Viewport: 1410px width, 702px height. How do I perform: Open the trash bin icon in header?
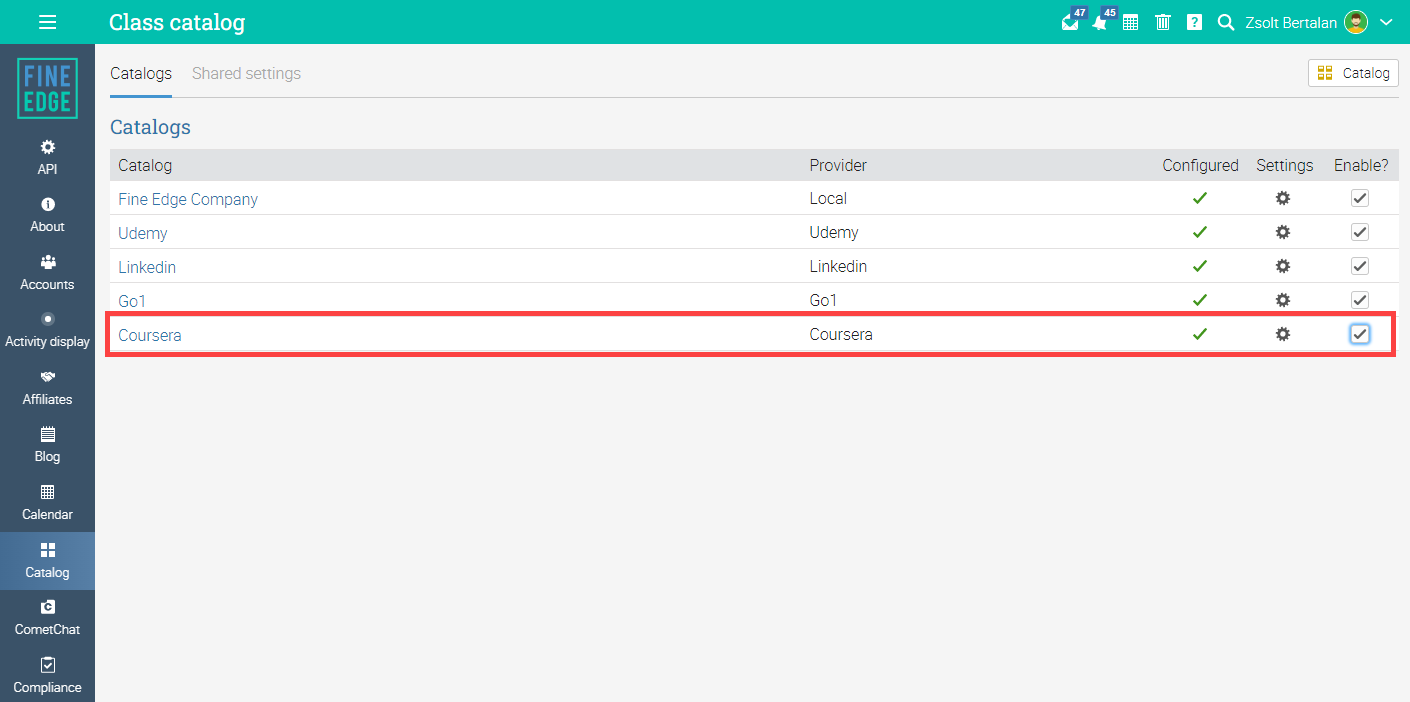coord(1163,22)
